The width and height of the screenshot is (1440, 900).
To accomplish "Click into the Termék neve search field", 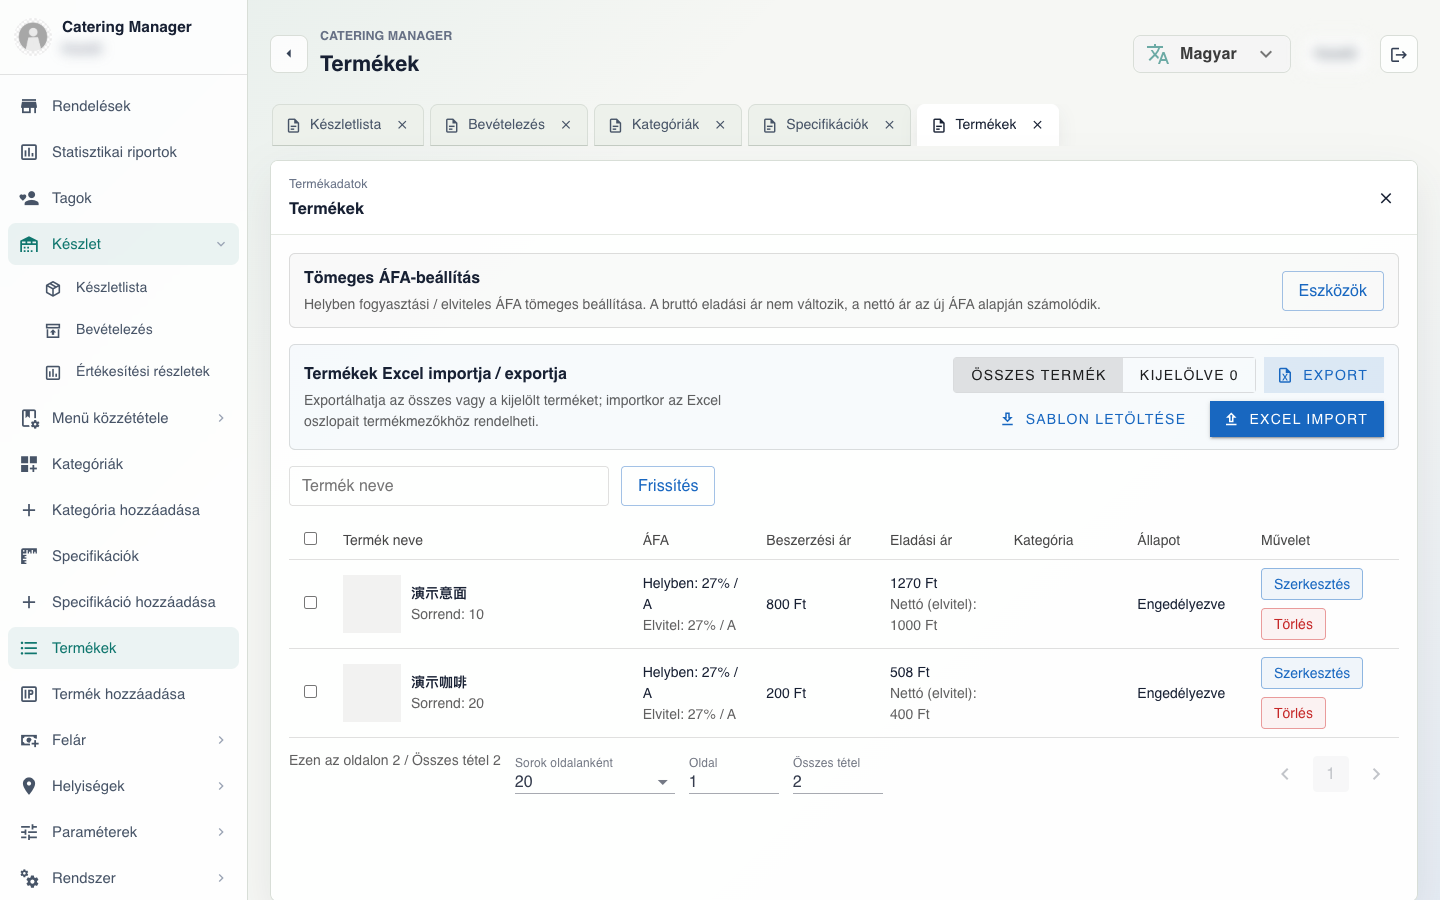I will point(449,486).
